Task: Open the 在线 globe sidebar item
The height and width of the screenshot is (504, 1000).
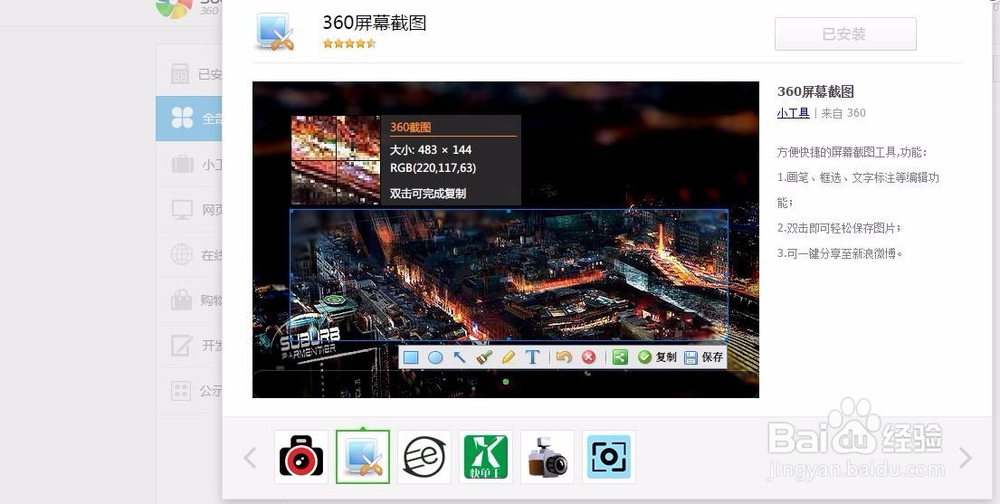Action: click(x=189, y=255)
